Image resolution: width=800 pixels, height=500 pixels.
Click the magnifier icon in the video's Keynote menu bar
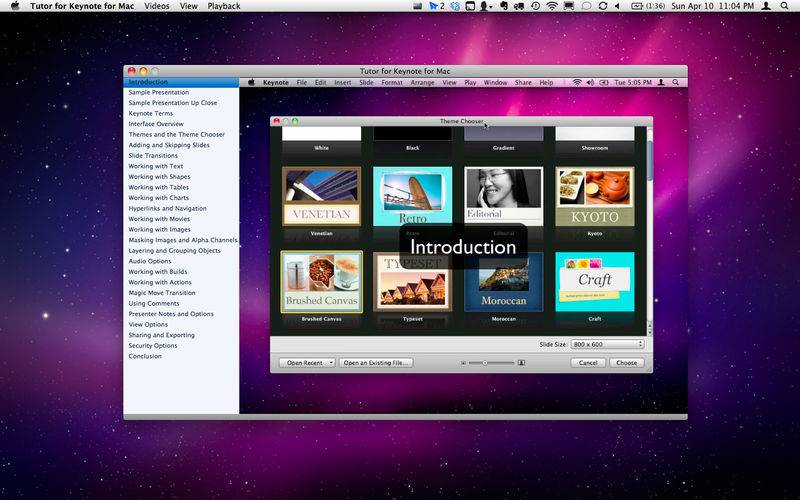click(x=676, y=82)
